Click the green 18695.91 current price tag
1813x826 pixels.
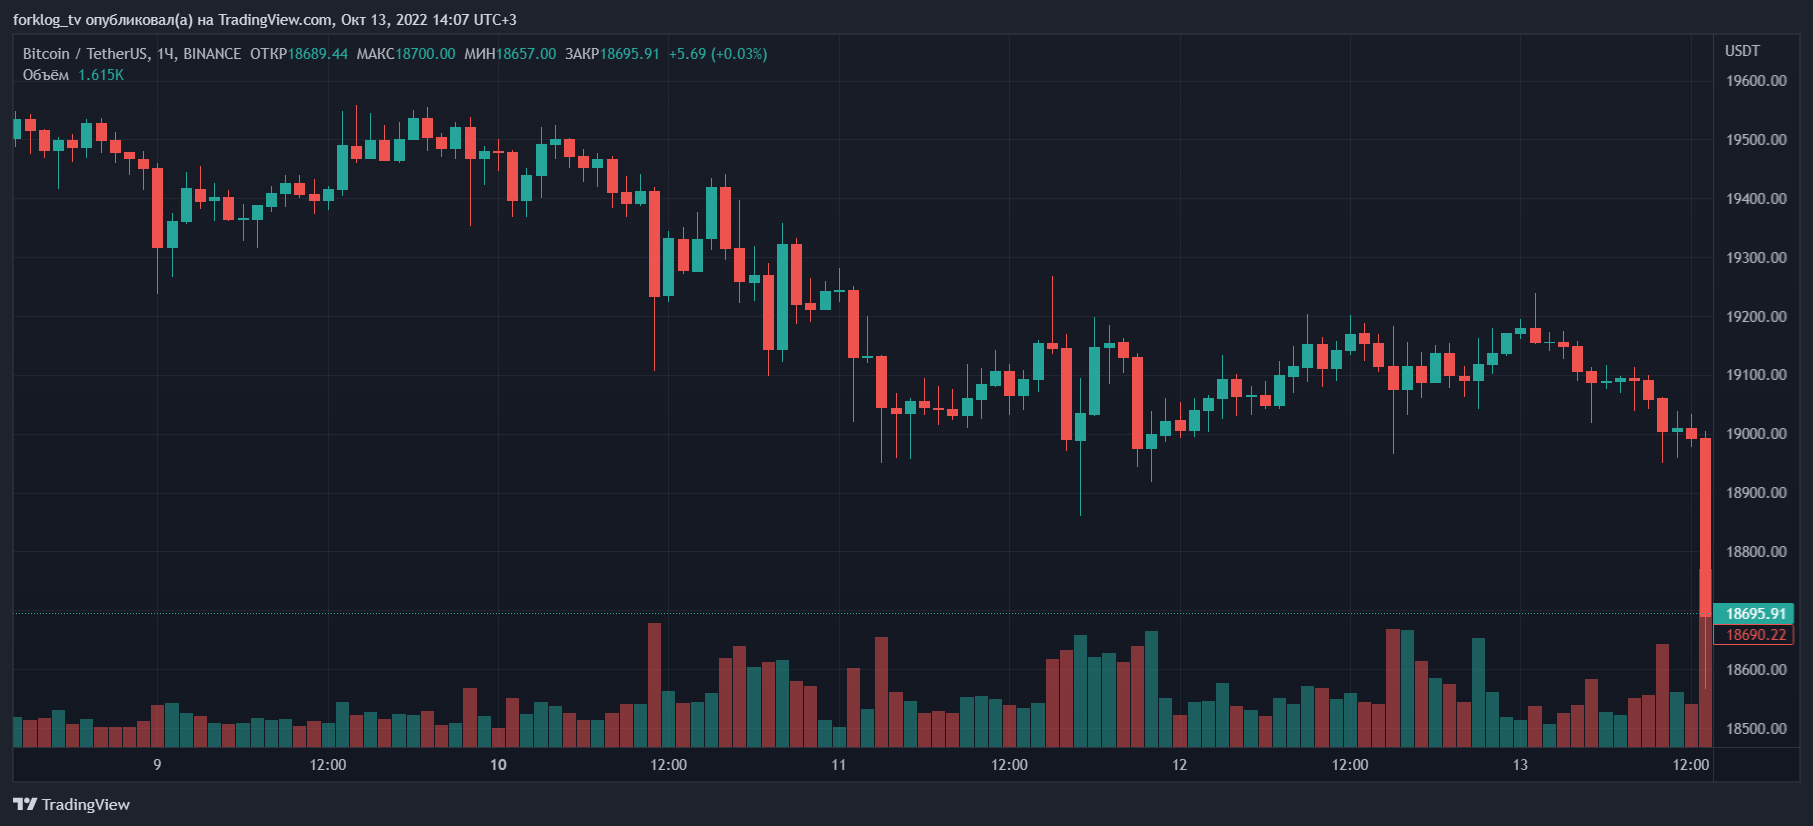[x=1755, y=614]
